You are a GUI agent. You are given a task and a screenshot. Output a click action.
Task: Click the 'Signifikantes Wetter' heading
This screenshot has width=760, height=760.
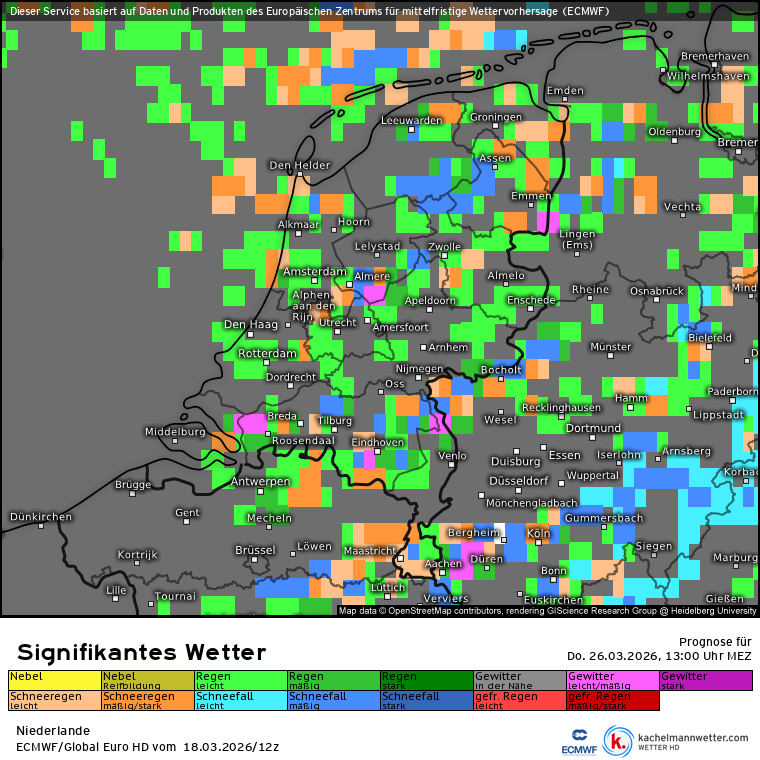point(141,653)
